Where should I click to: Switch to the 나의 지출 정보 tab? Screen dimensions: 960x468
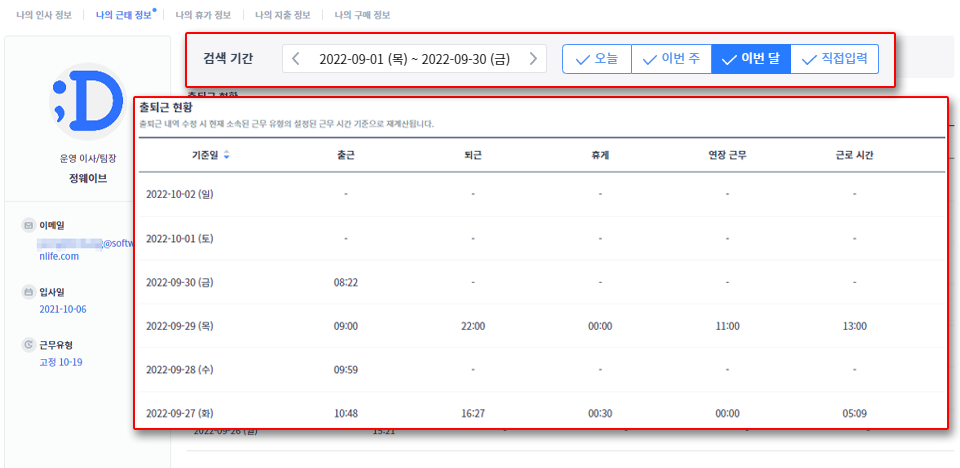click(x=283, y=15)
